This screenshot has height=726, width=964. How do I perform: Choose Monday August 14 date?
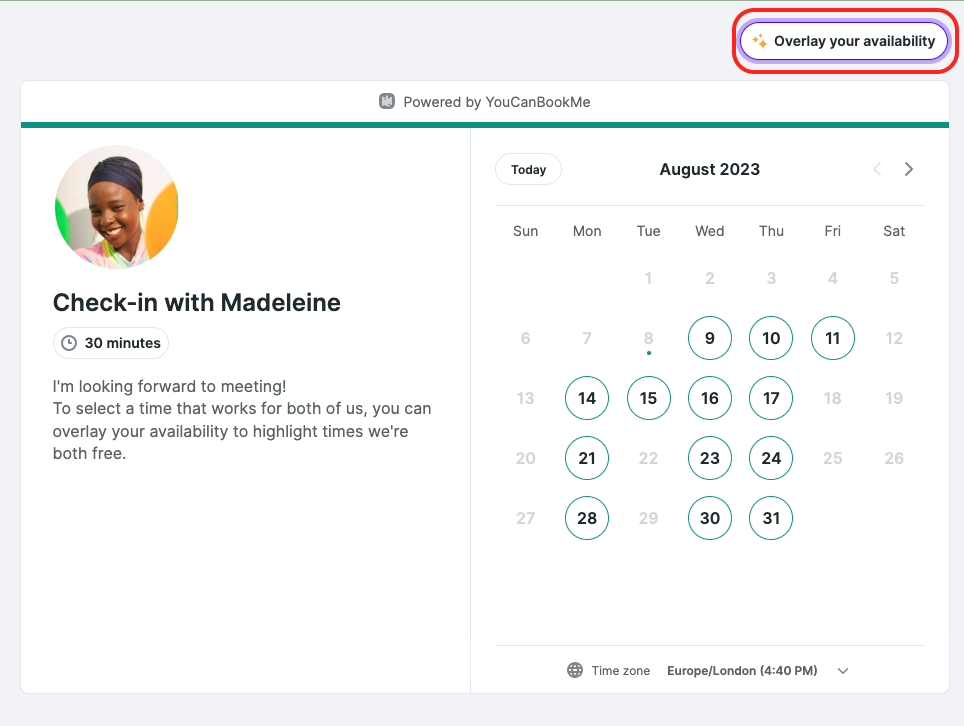(587, 398)
